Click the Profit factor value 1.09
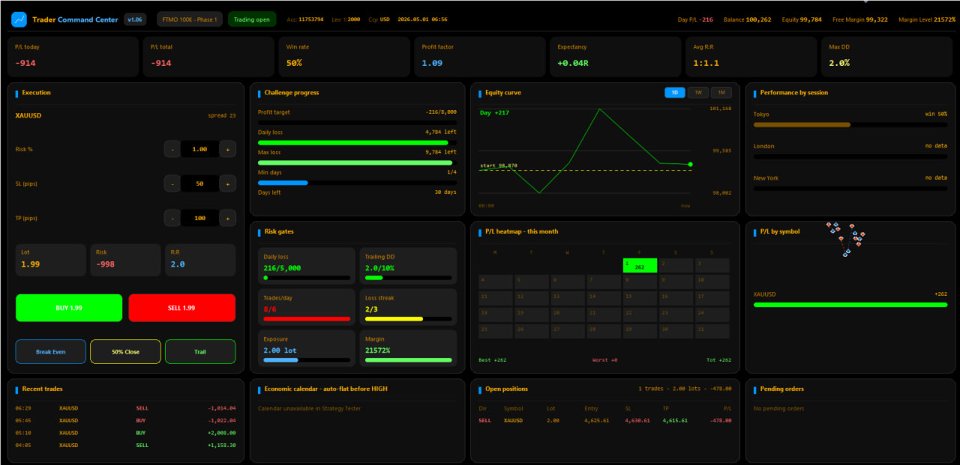Image resolution: width=960 pixels, height=465 pixels. coord(431,62)
